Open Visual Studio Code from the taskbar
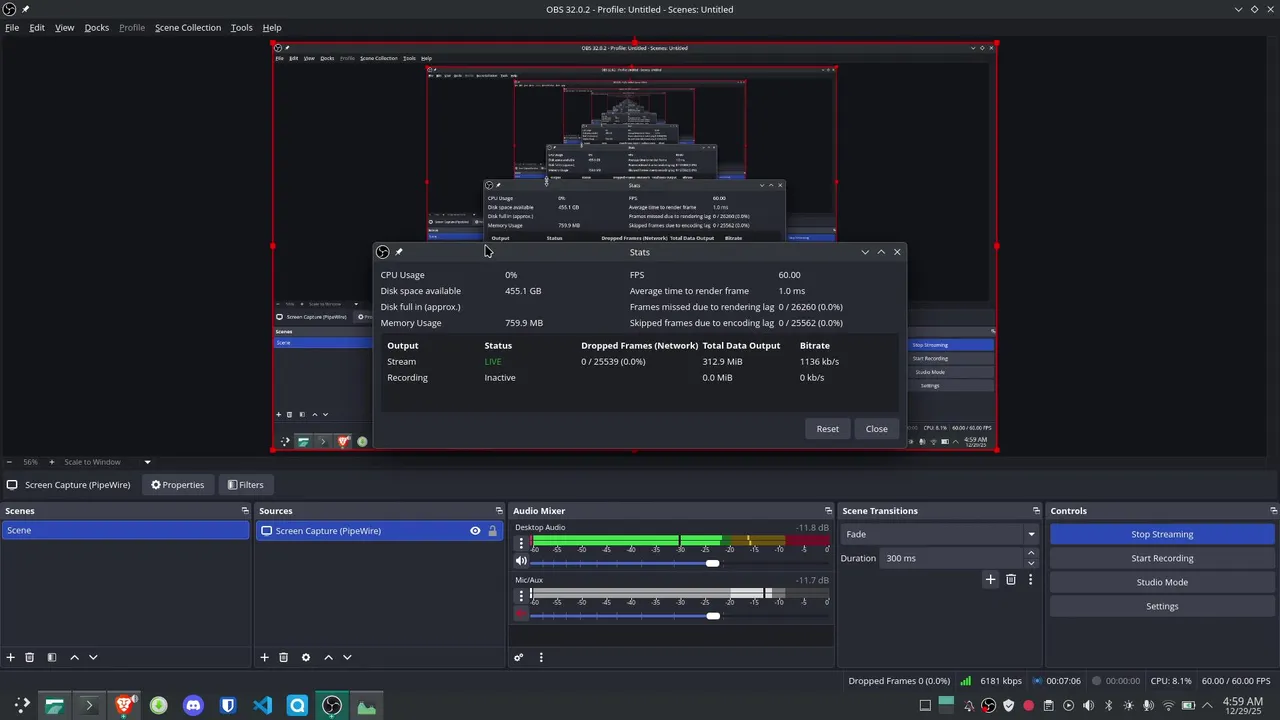 pos(262,706)
